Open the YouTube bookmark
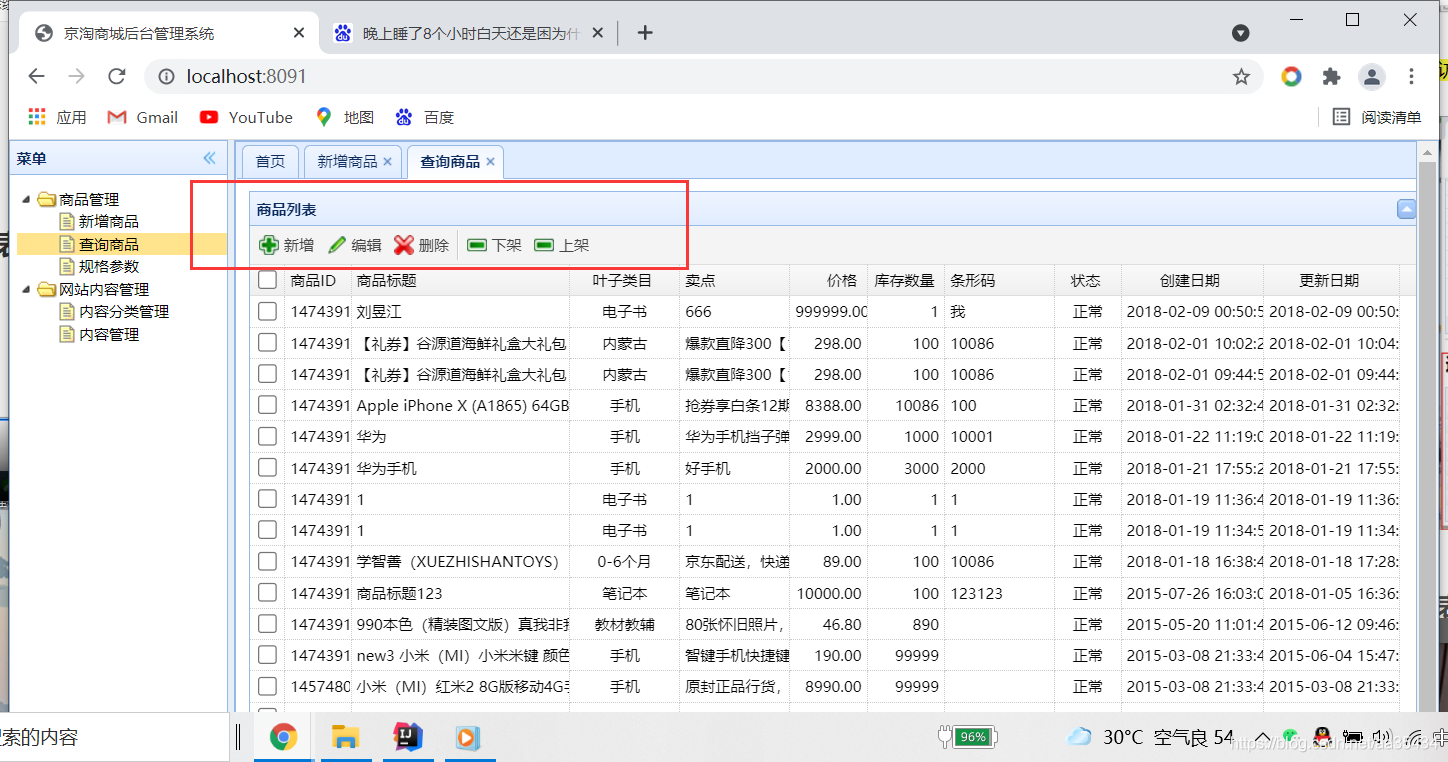Viewport: 1448px width, 762px height. tap(246, 117)
